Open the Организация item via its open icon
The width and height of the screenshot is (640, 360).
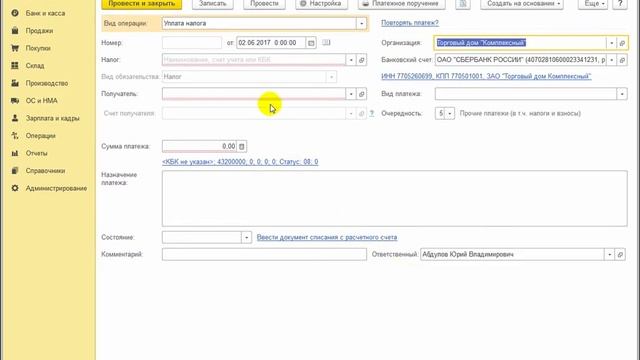click(x=622, y=43)
